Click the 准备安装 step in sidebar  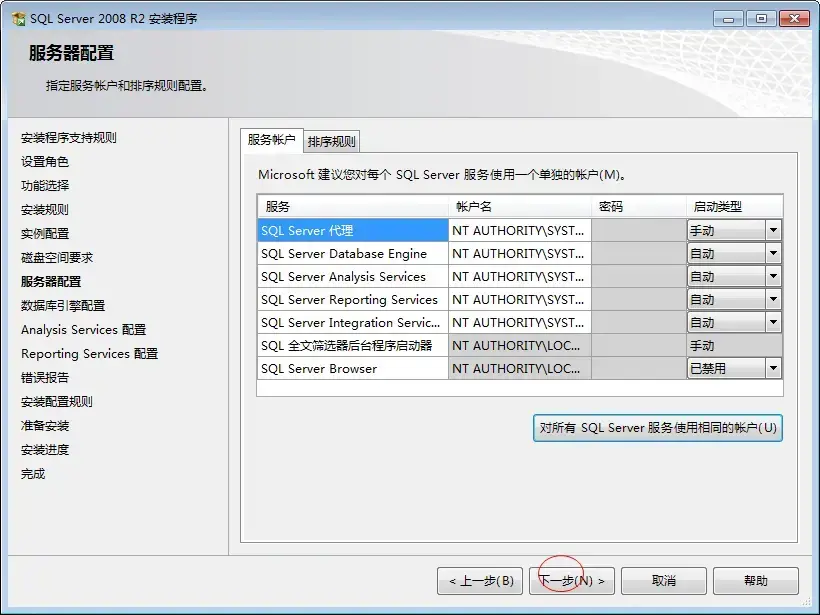tap(45, 426)
